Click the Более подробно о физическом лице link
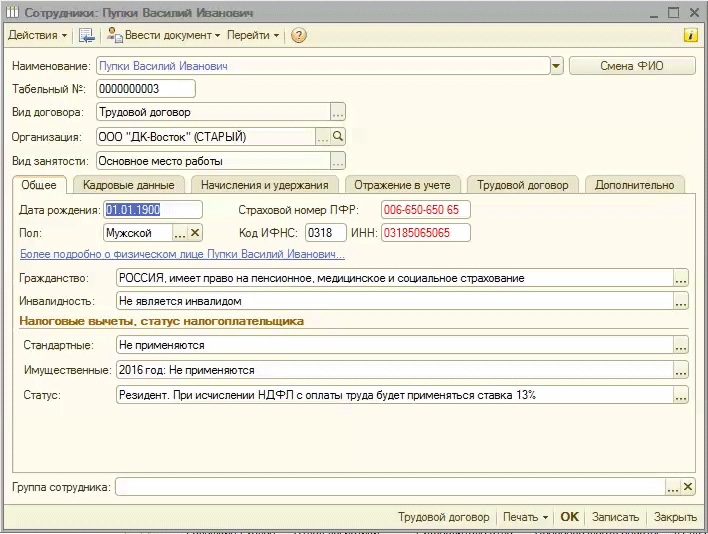The image size is (708, 534). (182, 255)
